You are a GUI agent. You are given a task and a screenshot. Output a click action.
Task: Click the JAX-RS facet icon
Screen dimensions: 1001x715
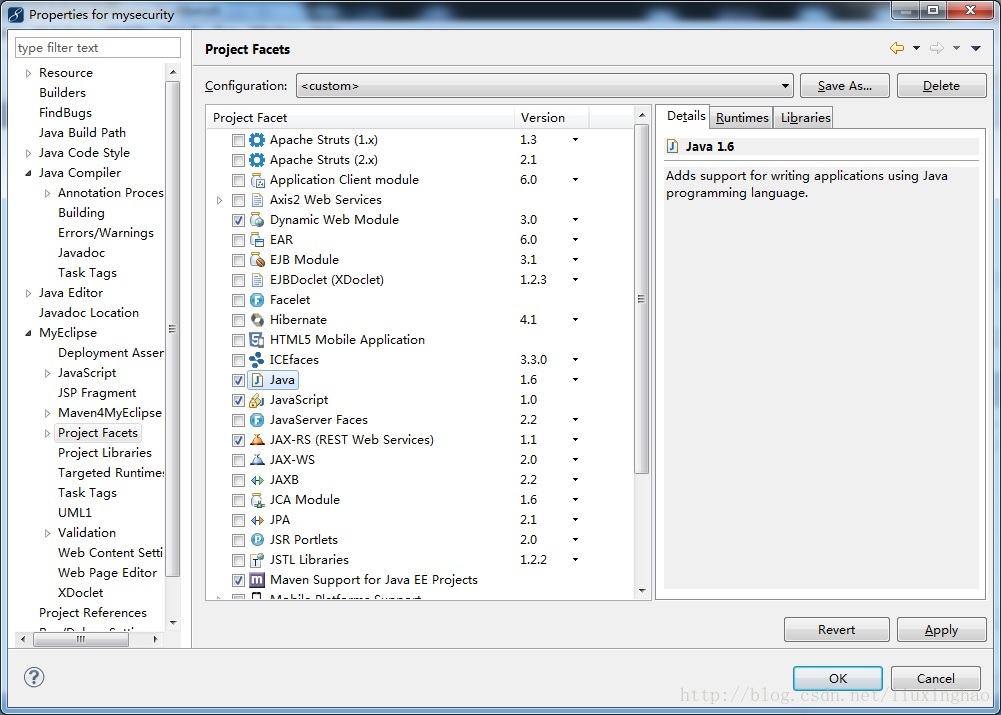pyautogui.click(x=257, y=440)
